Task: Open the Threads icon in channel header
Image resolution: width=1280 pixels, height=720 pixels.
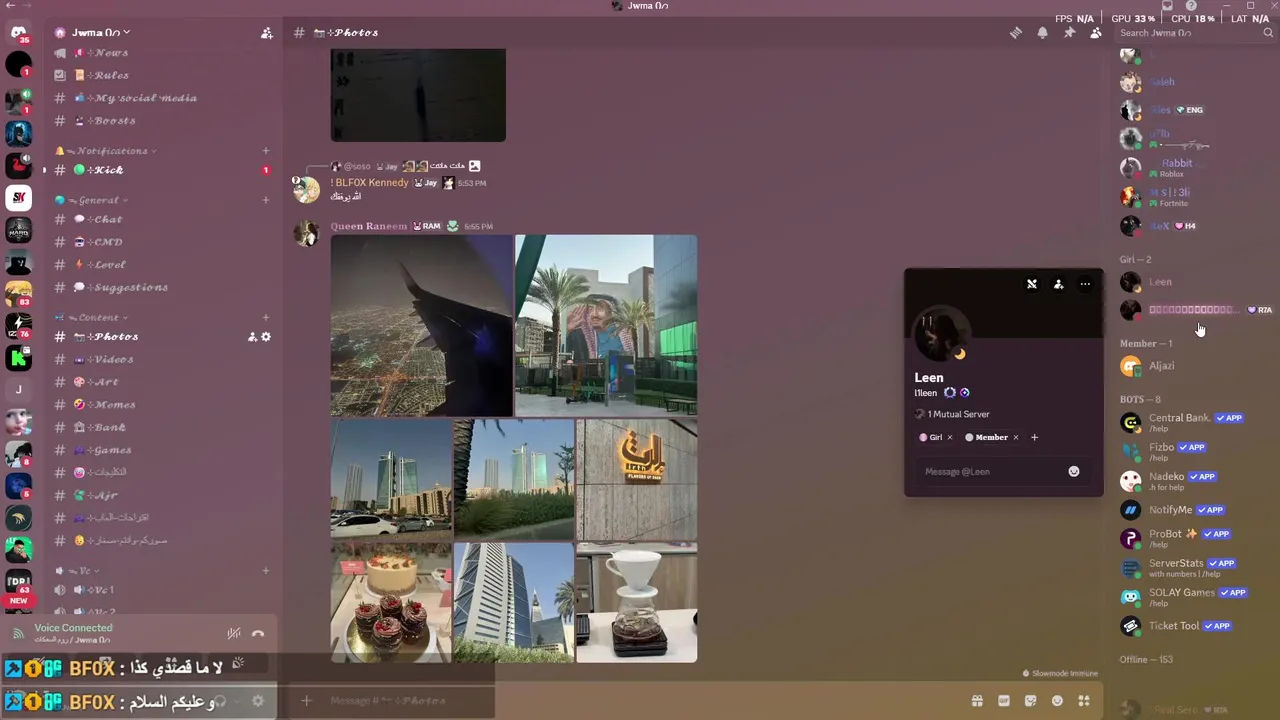Action: [x=1016, y=33]
